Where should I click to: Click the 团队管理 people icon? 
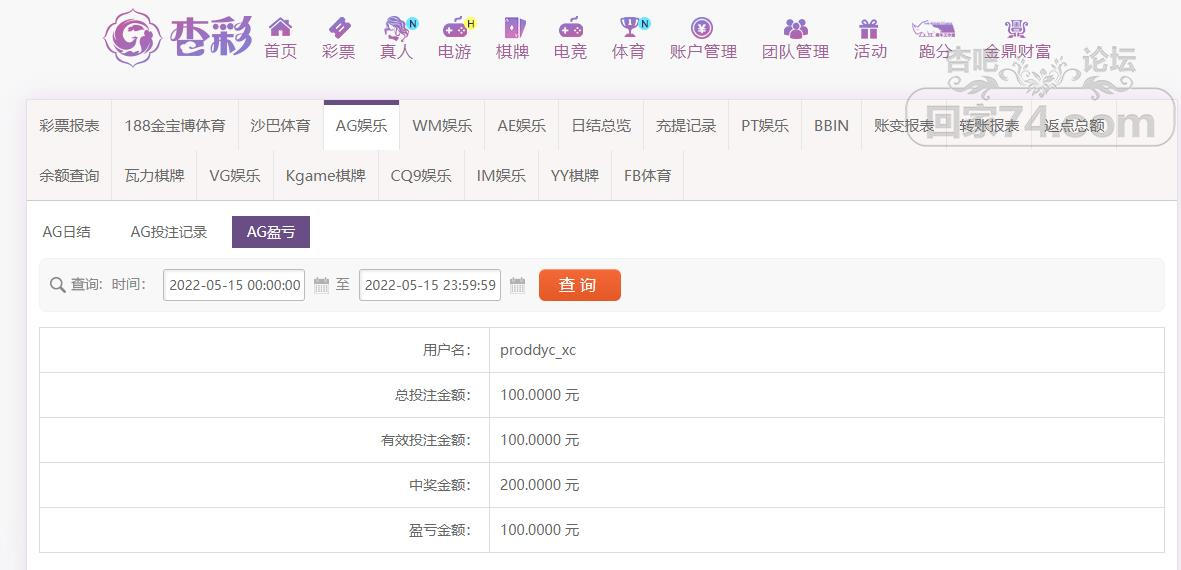tap(795, 28)
